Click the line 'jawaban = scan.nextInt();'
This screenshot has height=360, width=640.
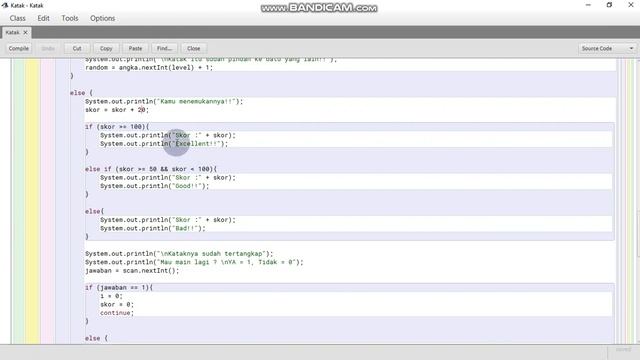(x=132, y=271)
